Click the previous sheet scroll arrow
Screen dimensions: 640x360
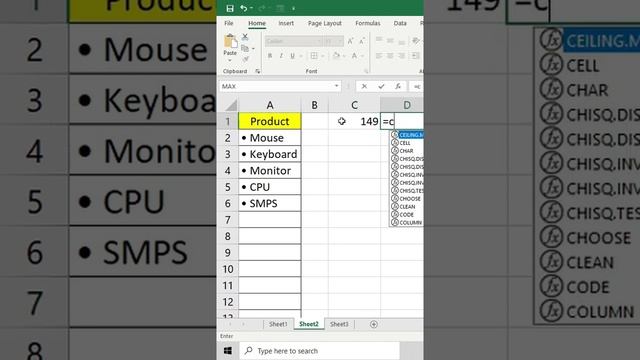[231, 324]
